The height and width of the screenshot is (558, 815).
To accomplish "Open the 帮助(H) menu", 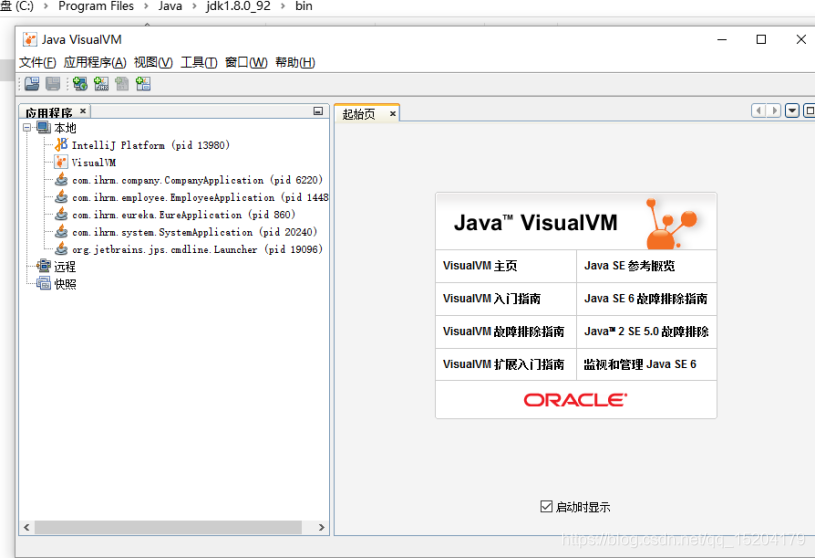I will coord(295,62).
